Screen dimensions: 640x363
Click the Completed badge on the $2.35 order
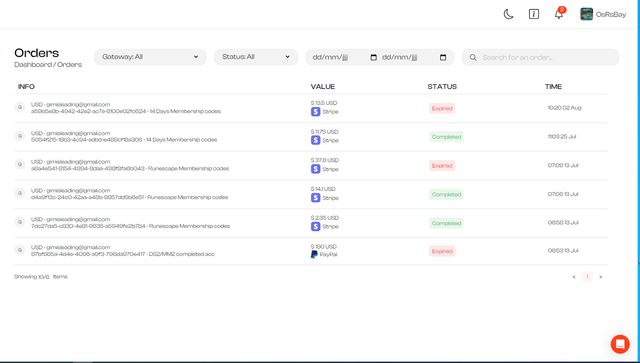447,223
